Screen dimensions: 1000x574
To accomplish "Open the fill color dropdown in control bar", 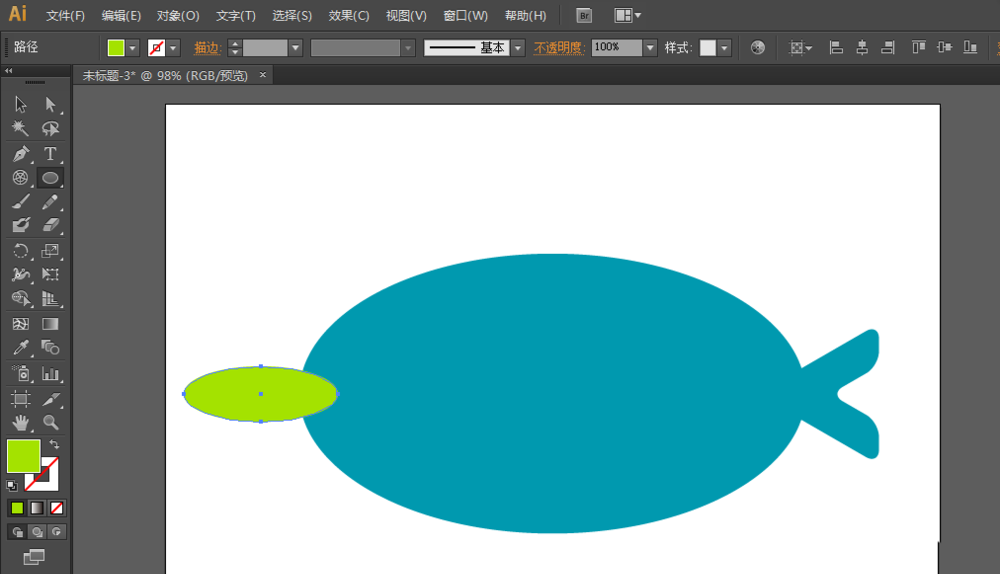I will pos(132,48).
